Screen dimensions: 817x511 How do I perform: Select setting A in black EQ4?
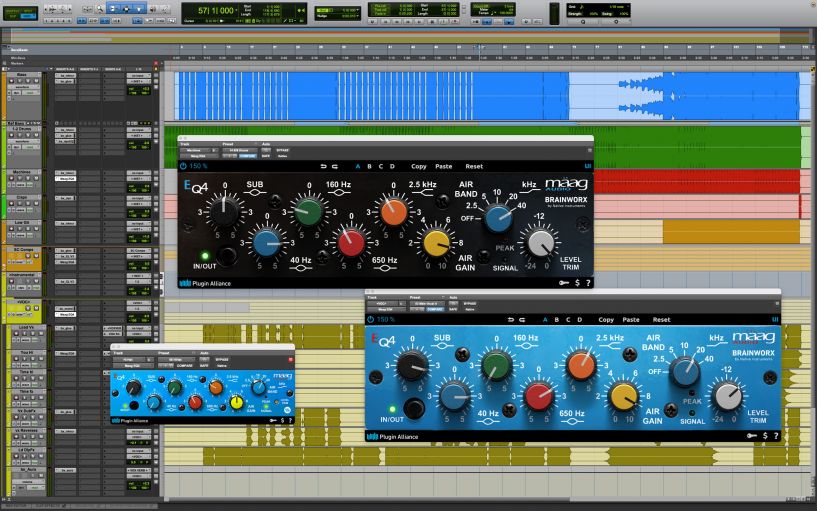coord(357,166)
